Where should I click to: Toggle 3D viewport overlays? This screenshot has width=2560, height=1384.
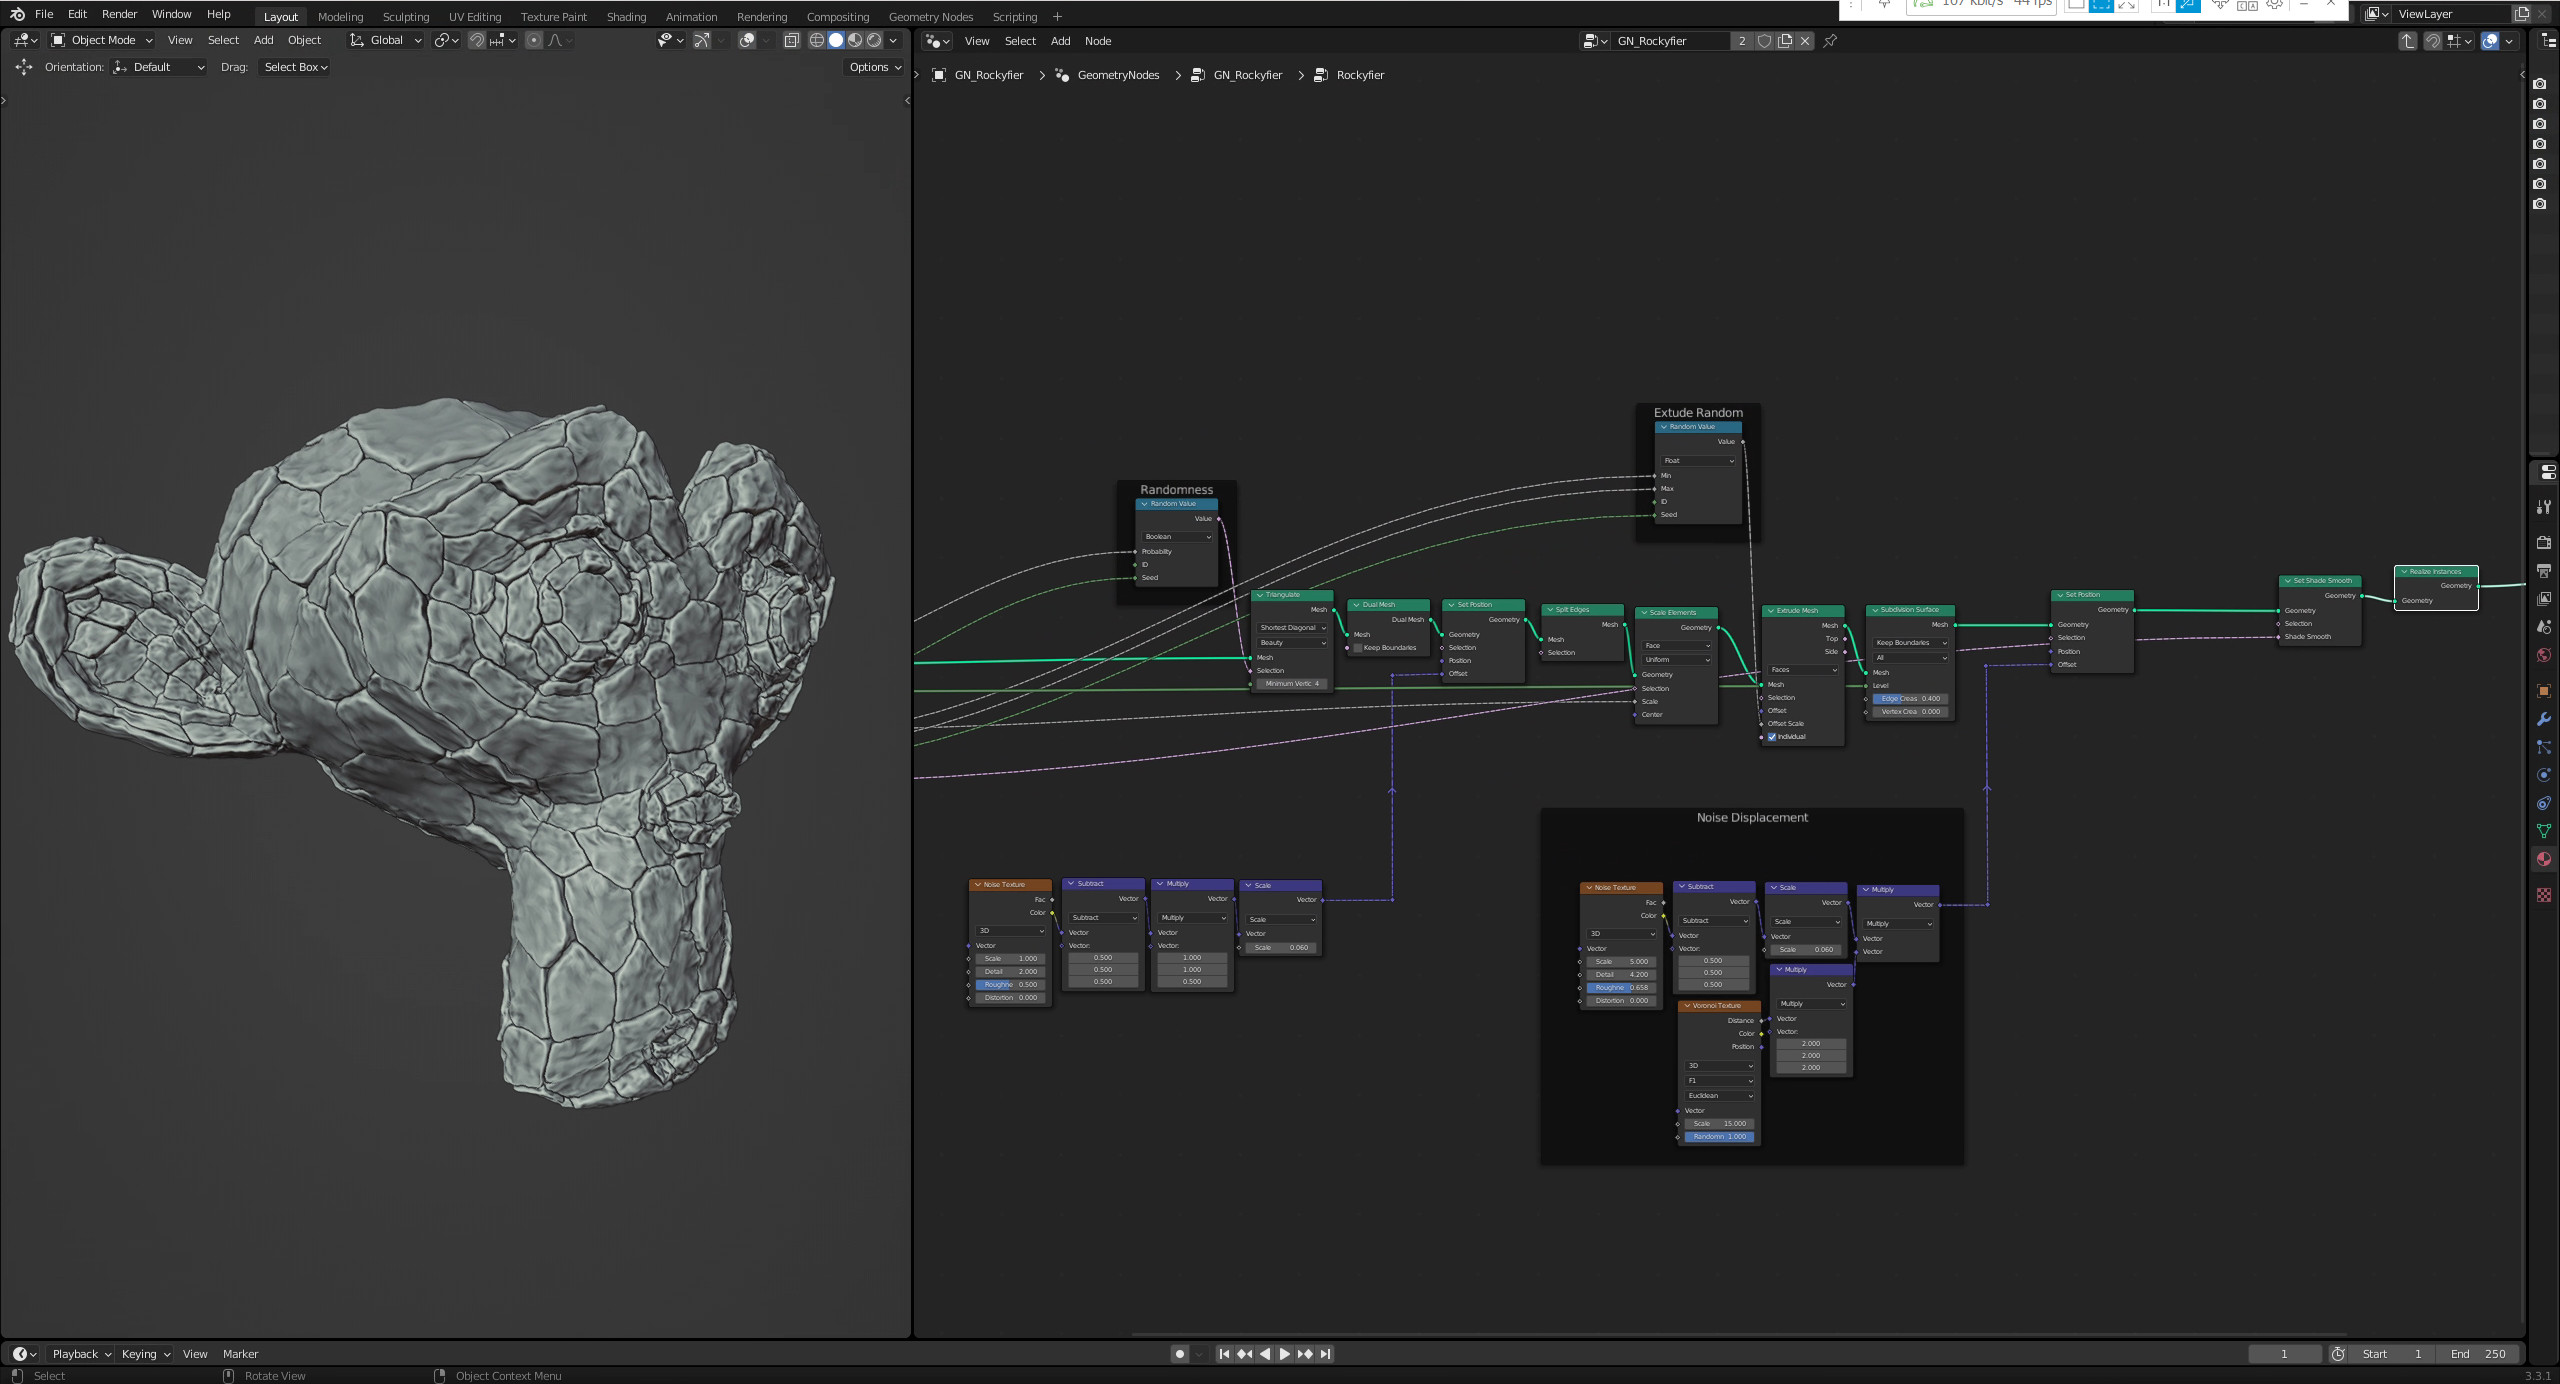click(747, 40)
